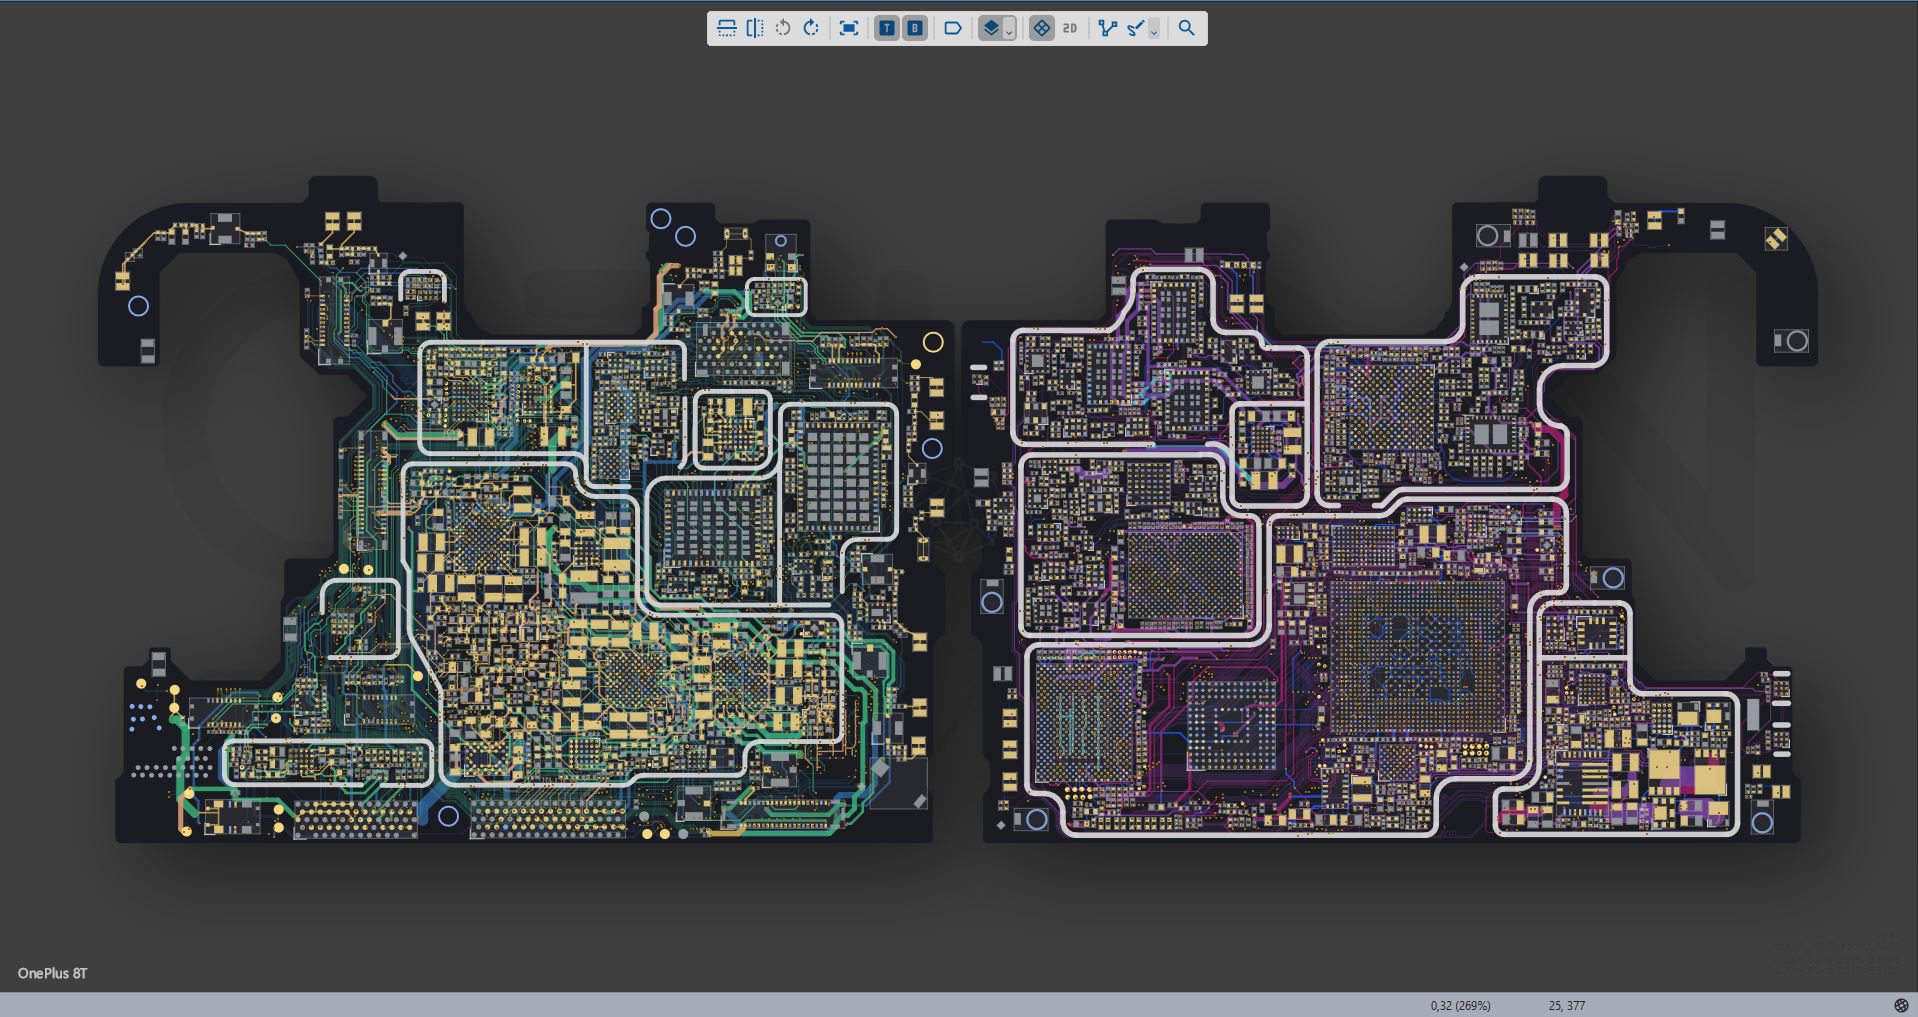Toggle top side (T) view
Screen dimensions: 1918x1017
coord(887,28)
